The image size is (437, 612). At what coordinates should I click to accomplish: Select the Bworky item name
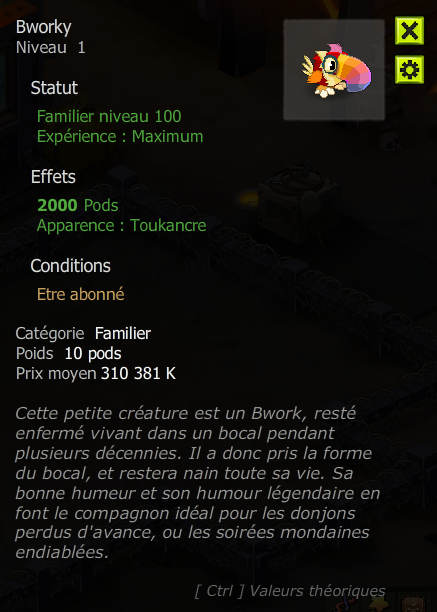[44, 27]
